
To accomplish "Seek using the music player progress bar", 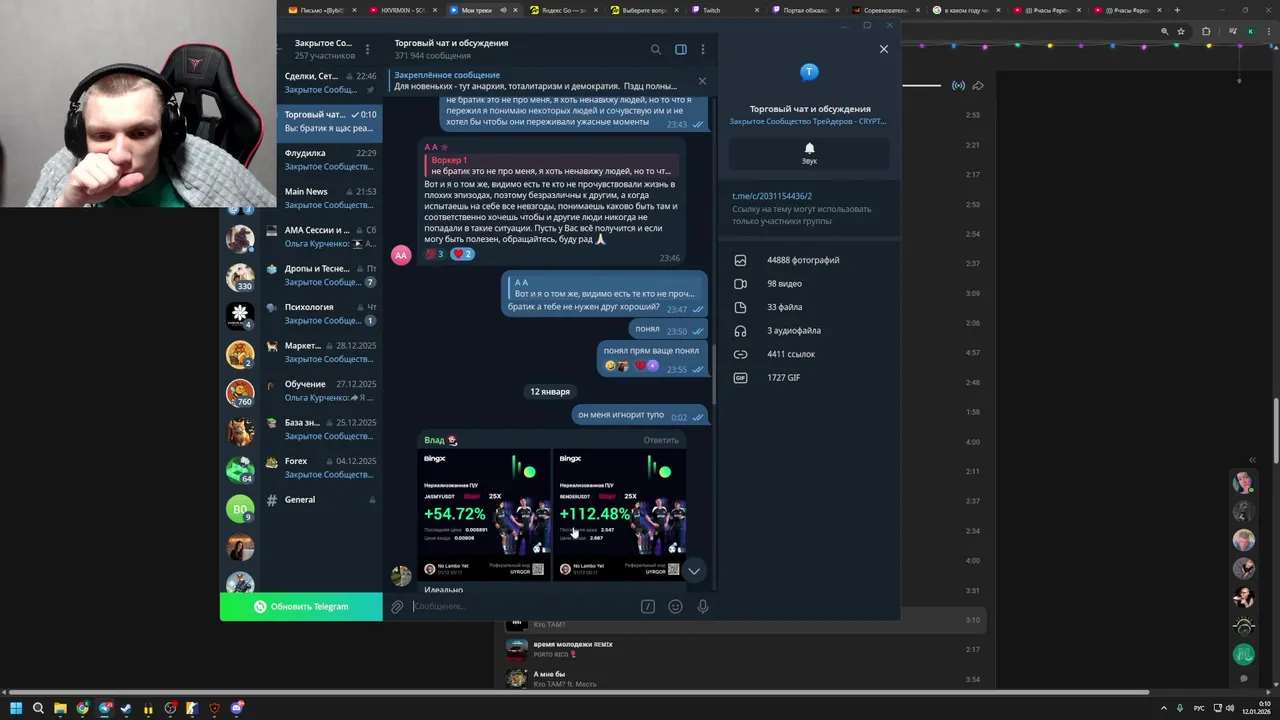I will point(923,85).
